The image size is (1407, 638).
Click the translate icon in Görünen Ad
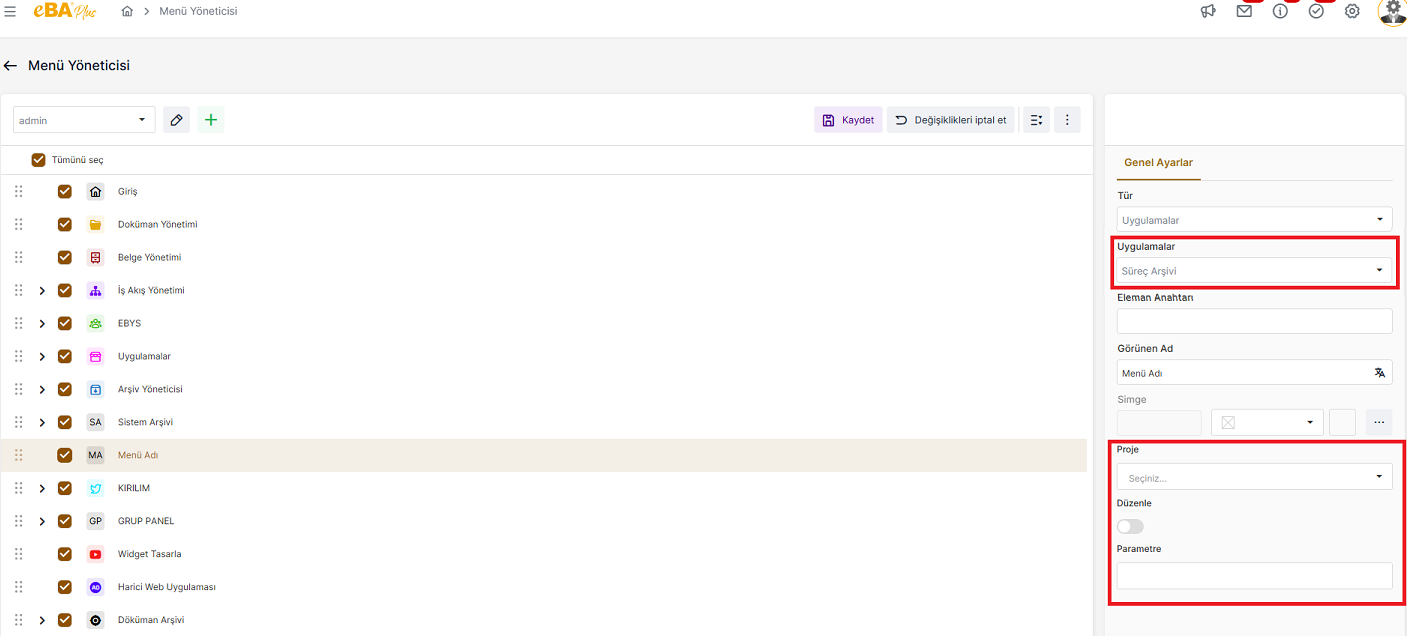click(x=1380, y=372)
